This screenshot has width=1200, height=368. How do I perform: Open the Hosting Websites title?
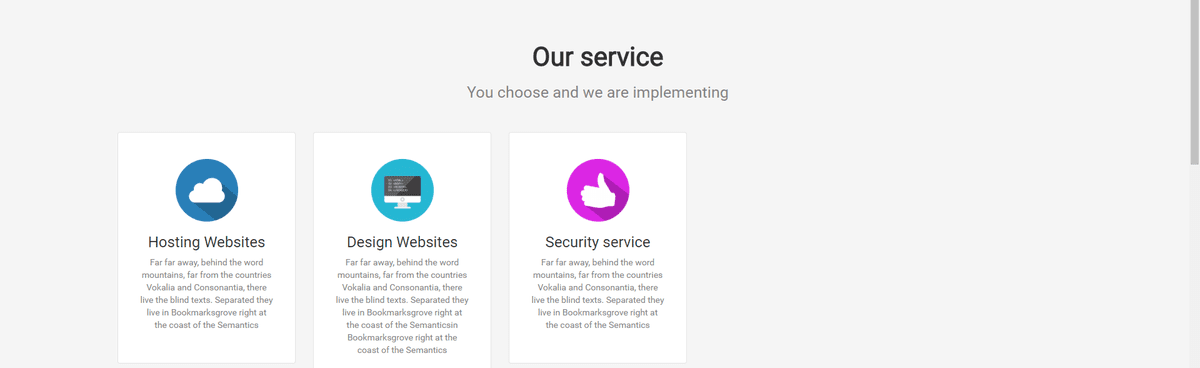point(207,242)
